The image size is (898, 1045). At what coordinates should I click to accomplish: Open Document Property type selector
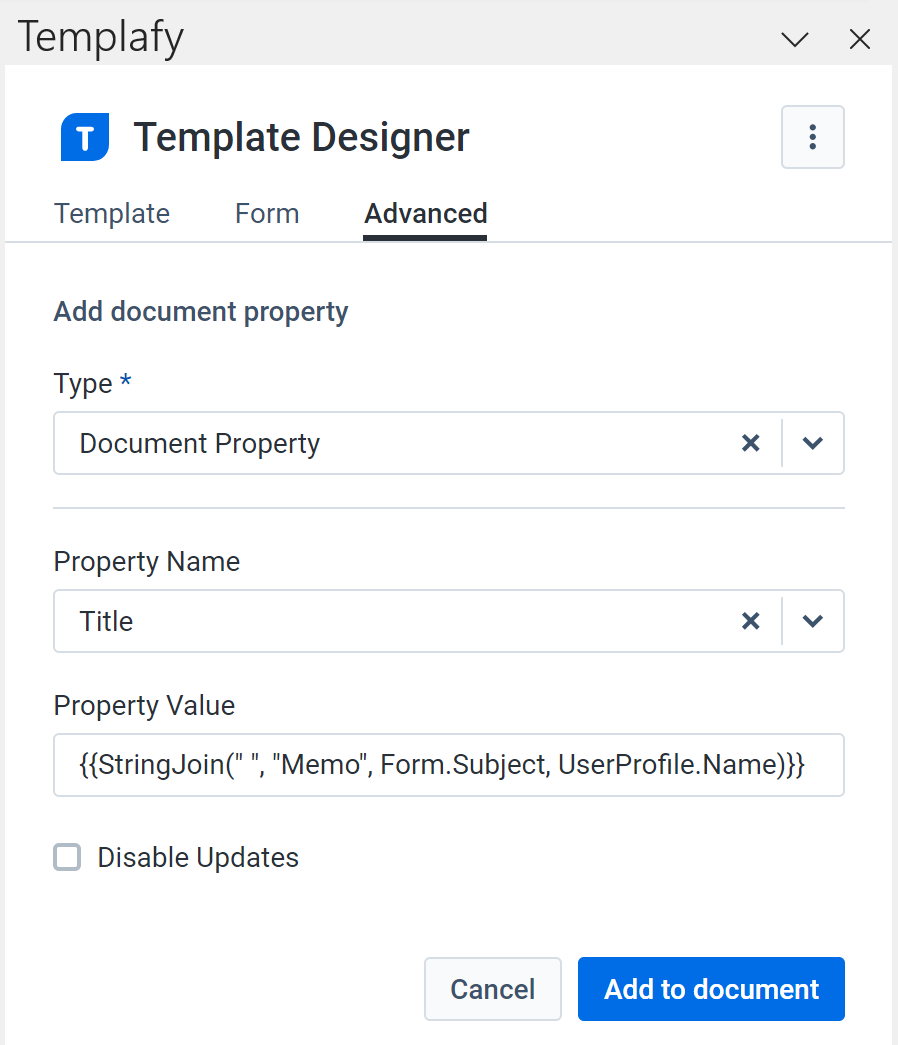pyautogui.click(x=813, y=443)
